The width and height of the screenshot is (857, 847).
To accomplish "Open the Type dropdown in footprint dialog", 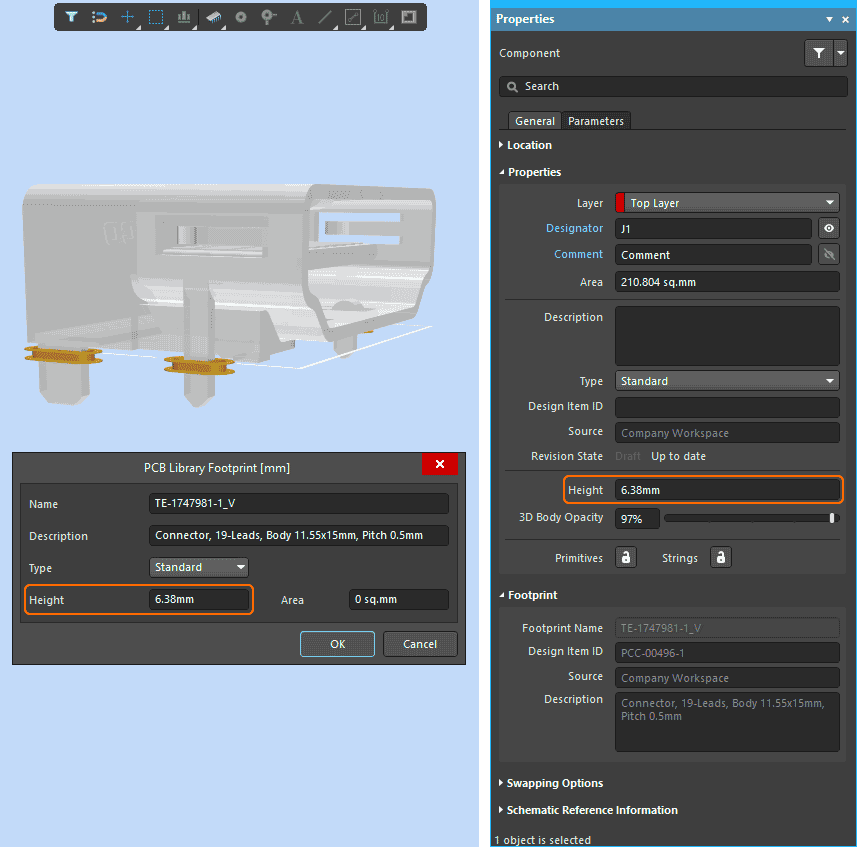I will (x=198, y=567).
